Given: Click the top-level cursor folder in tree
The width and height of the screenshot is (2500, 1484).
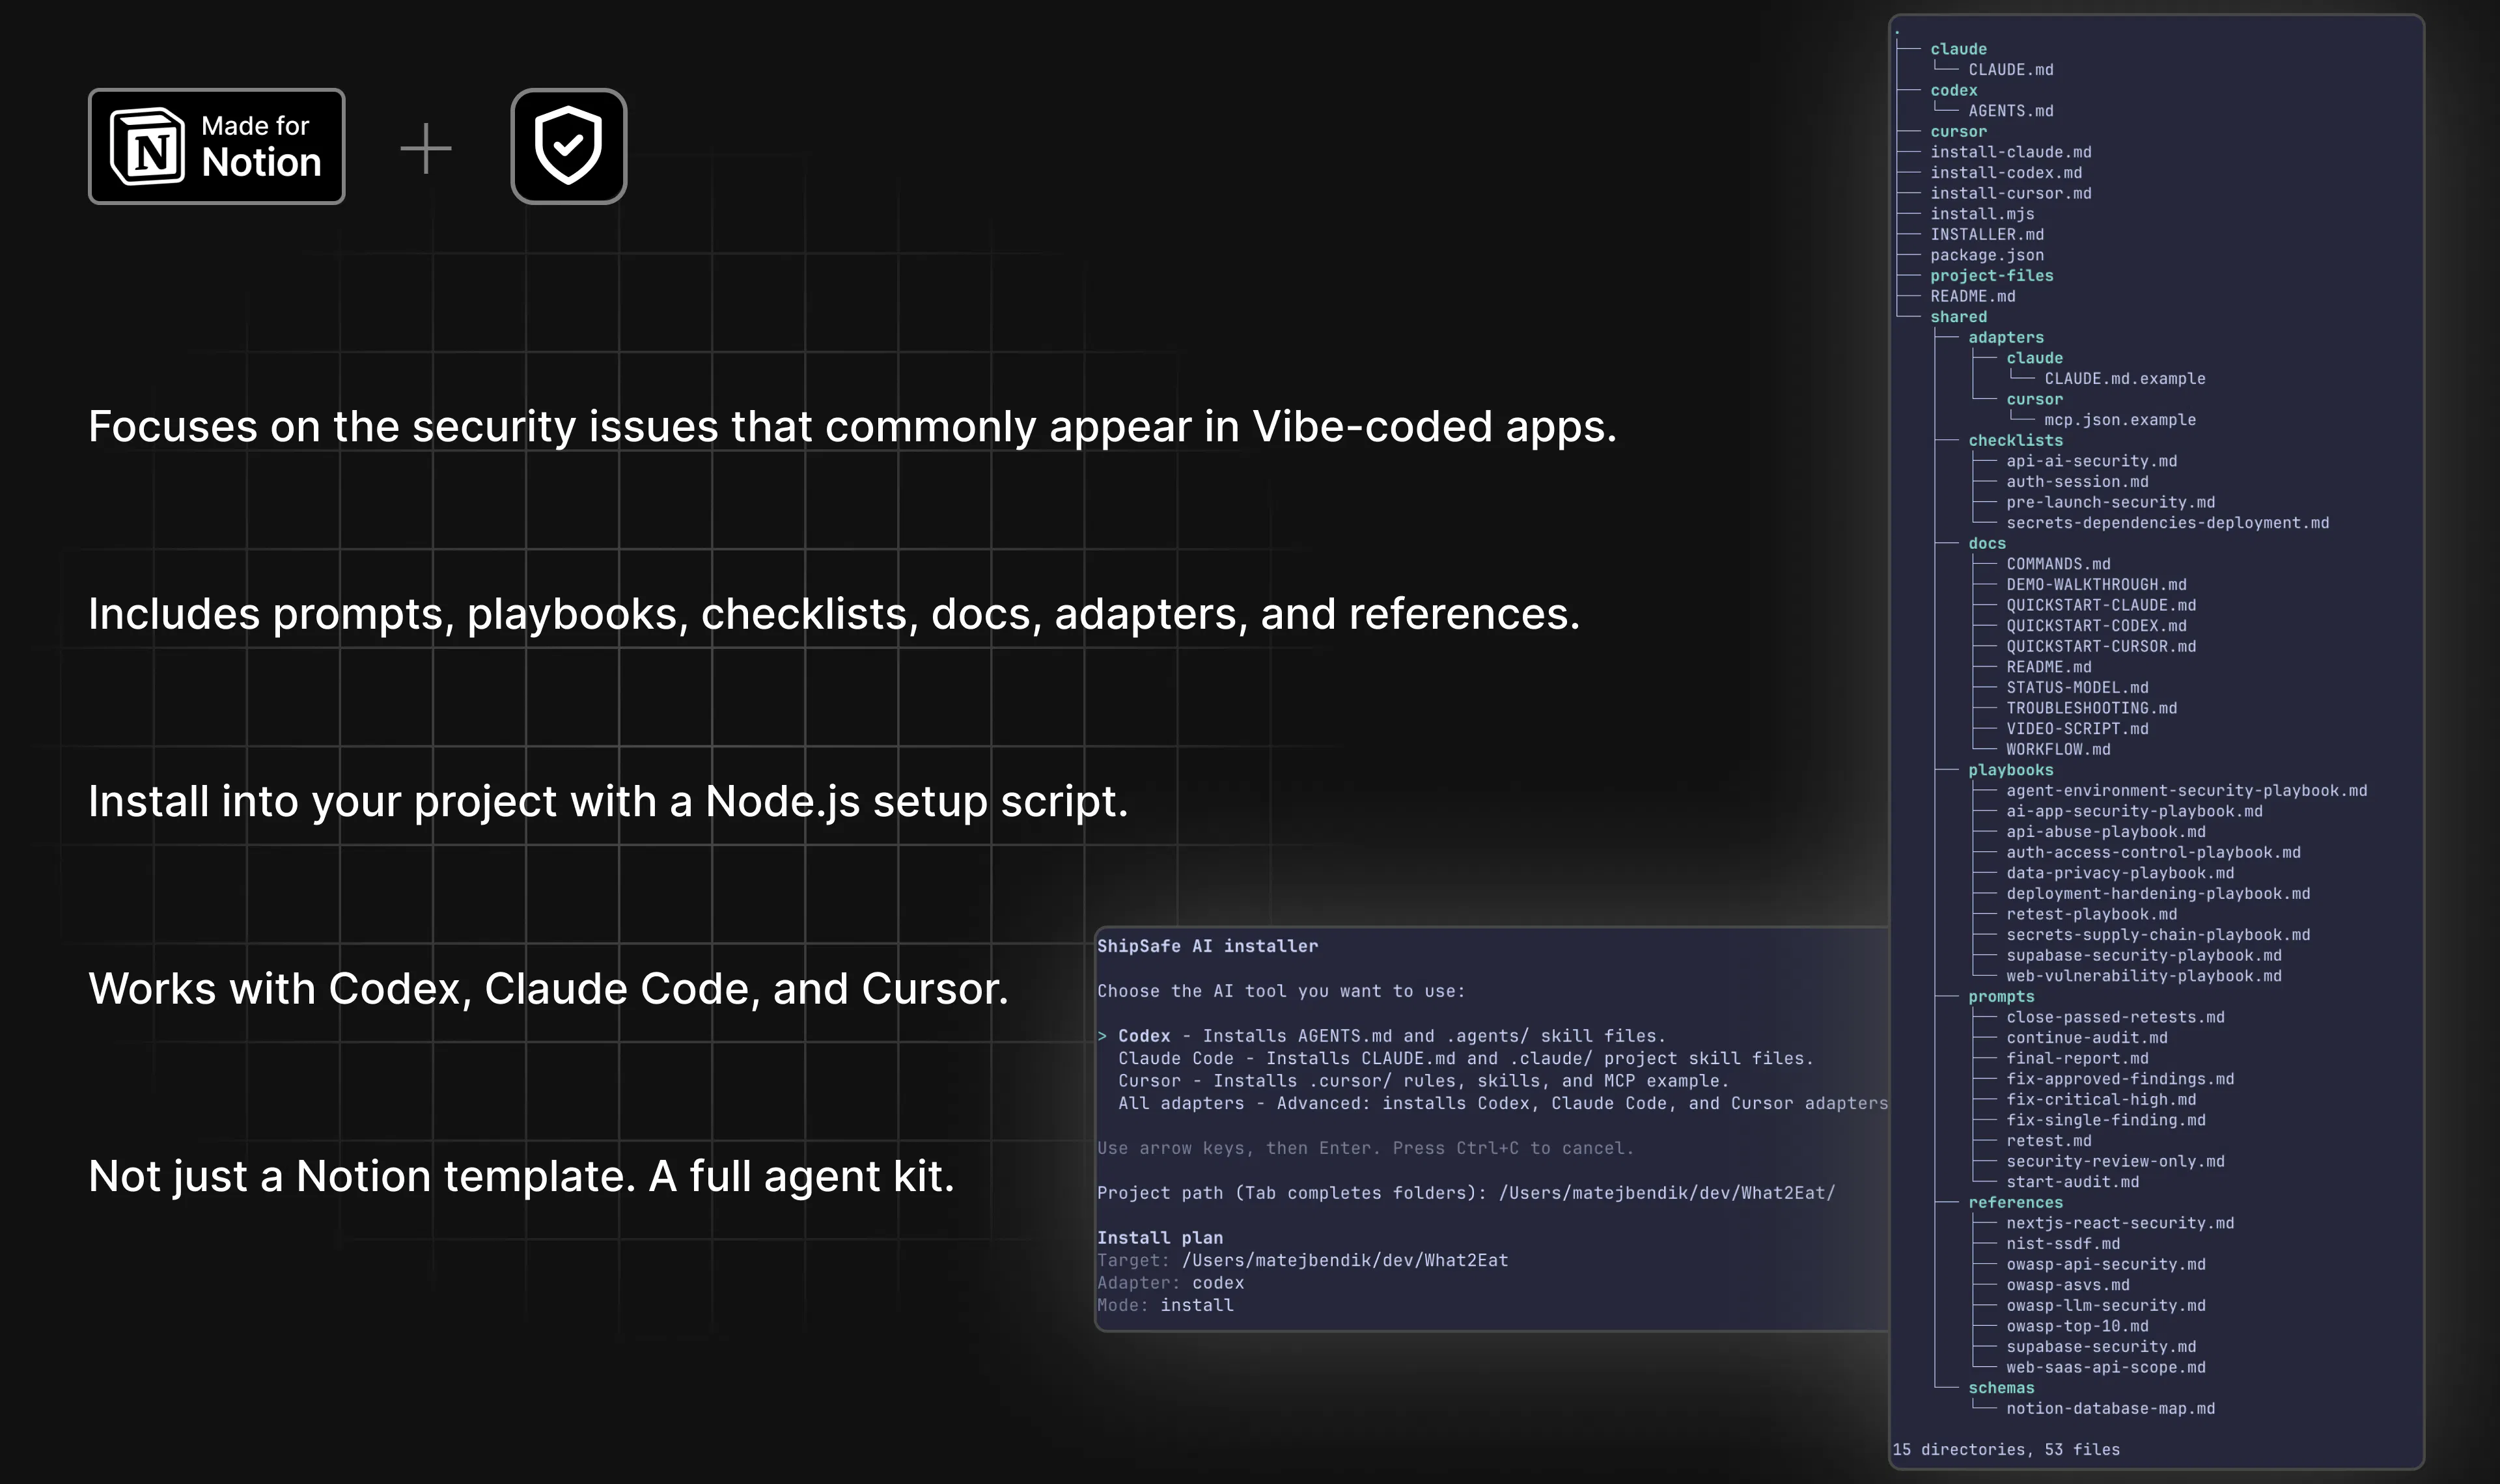Looking at the screenshot, I should point(1958,132).
